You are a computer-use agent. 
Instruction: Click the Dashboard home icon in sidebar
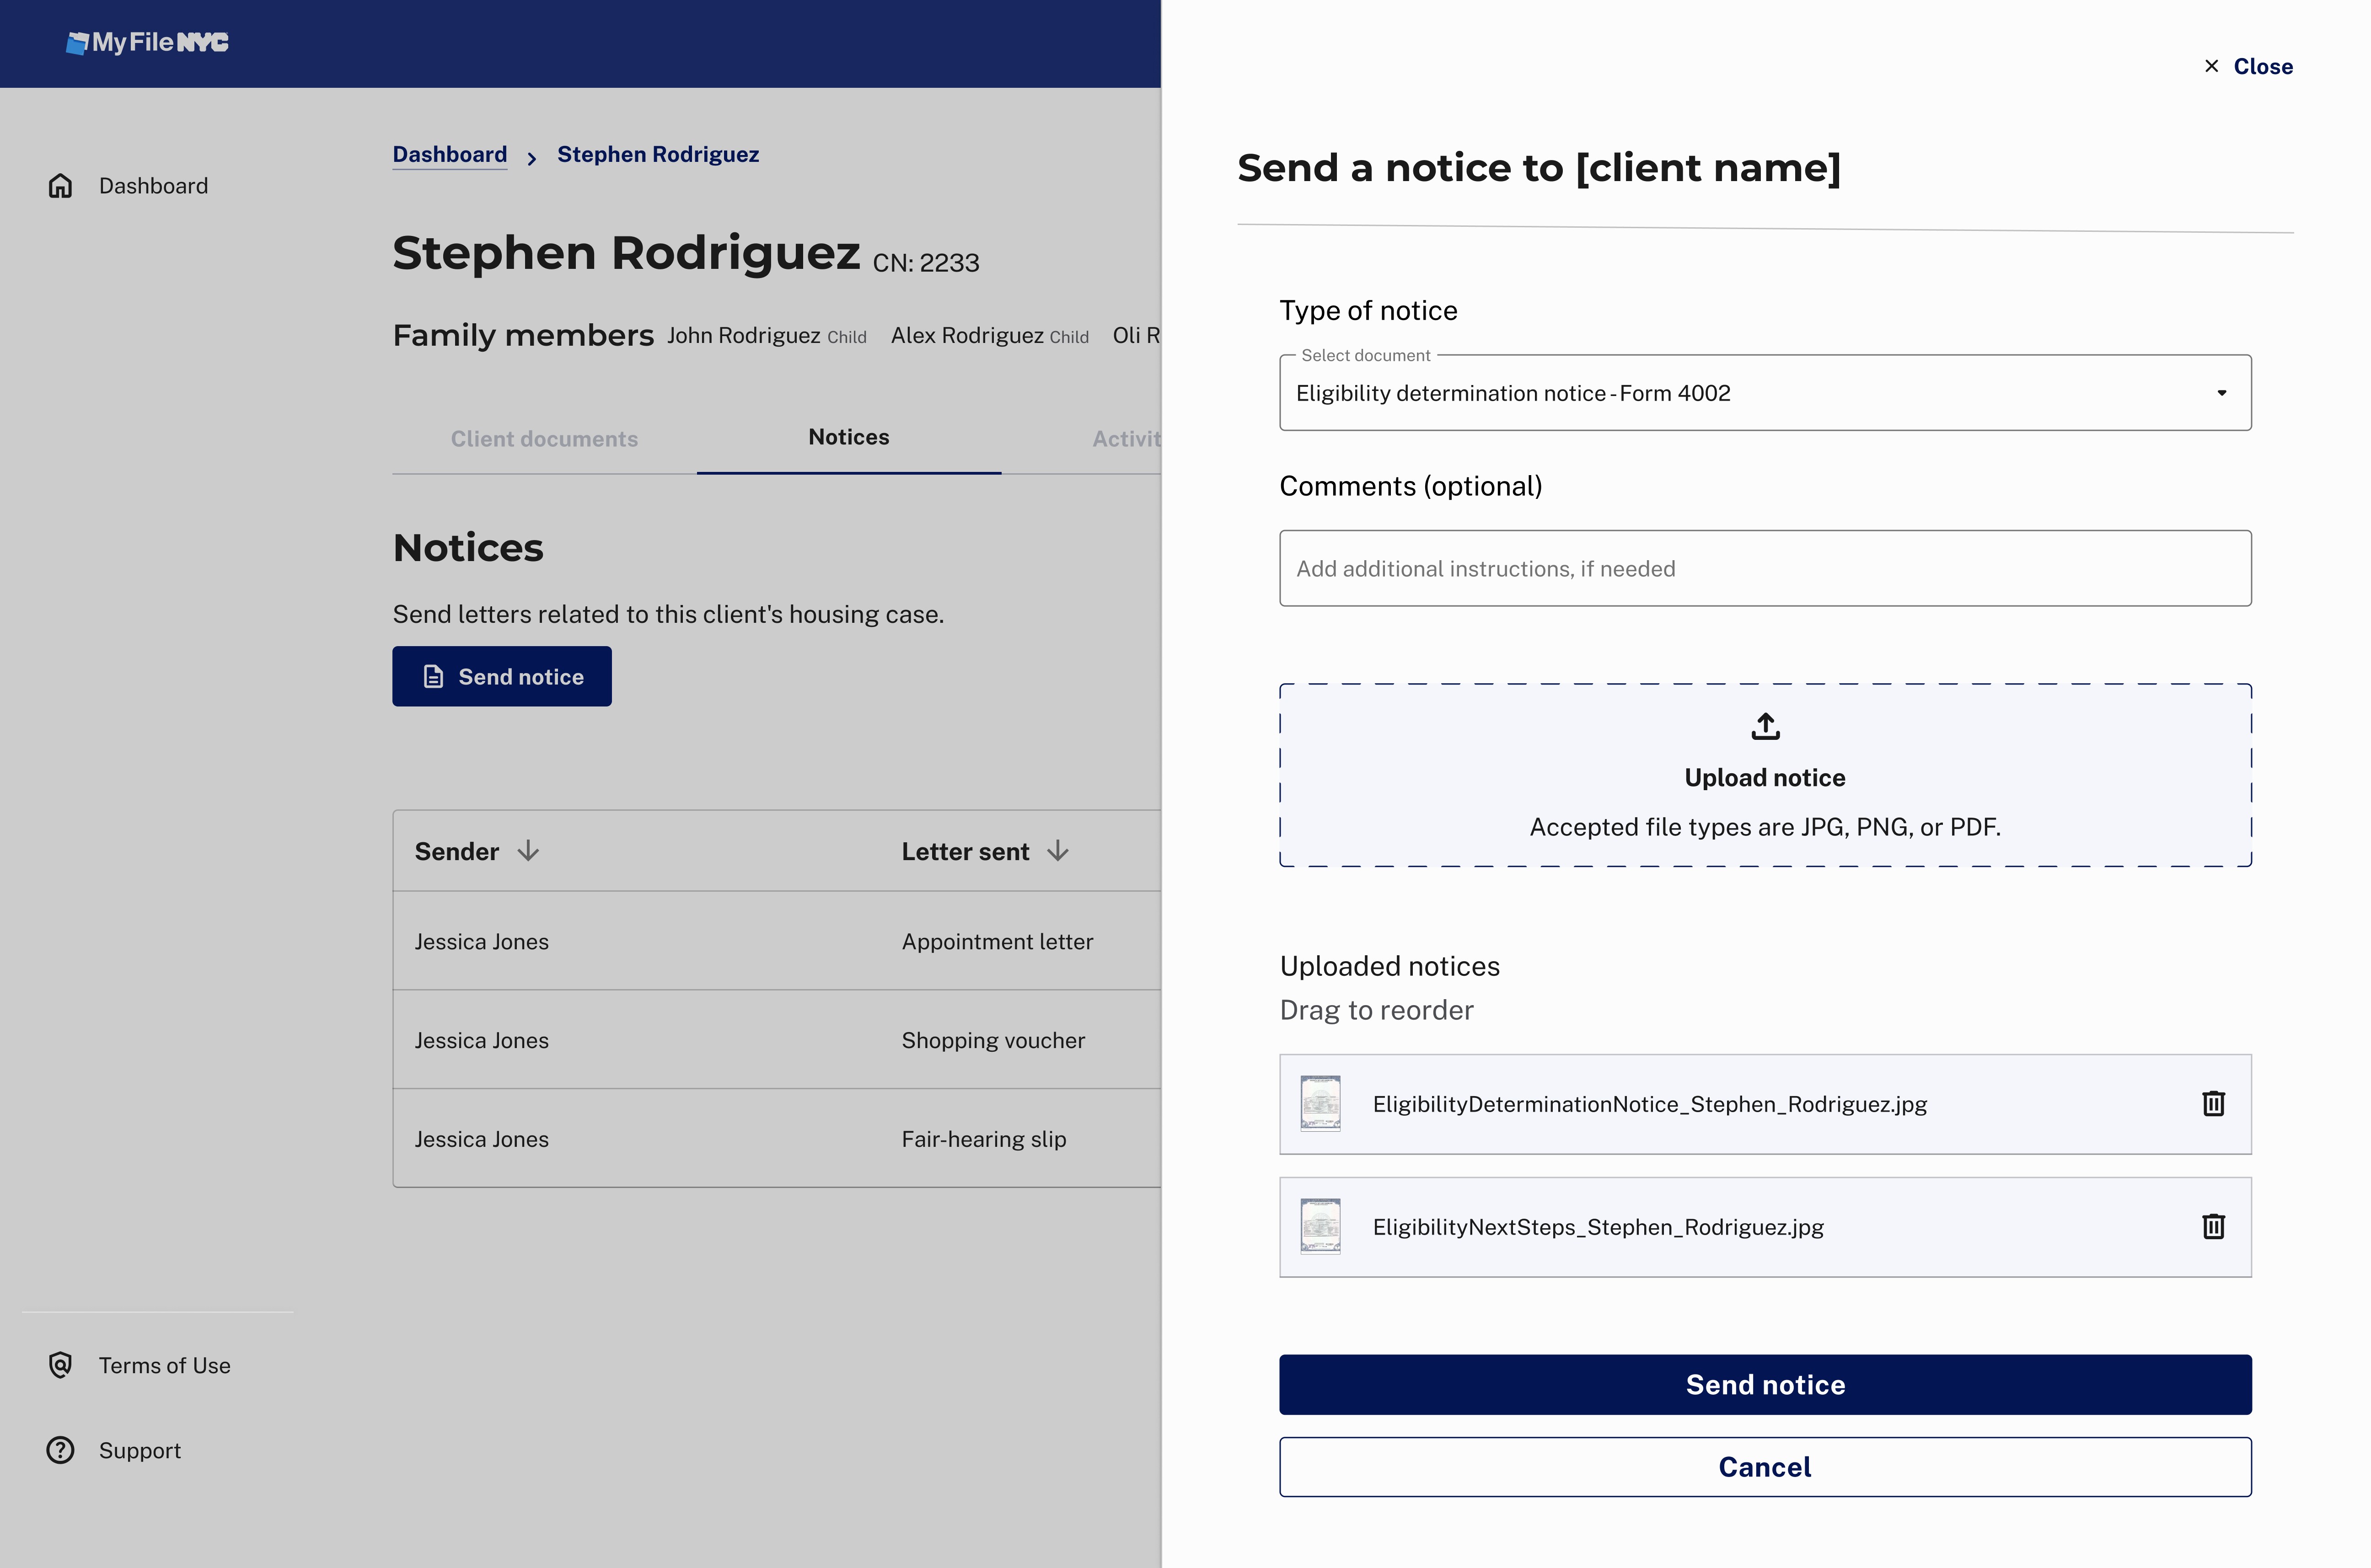pyautogui.click(x=60, y=186)
